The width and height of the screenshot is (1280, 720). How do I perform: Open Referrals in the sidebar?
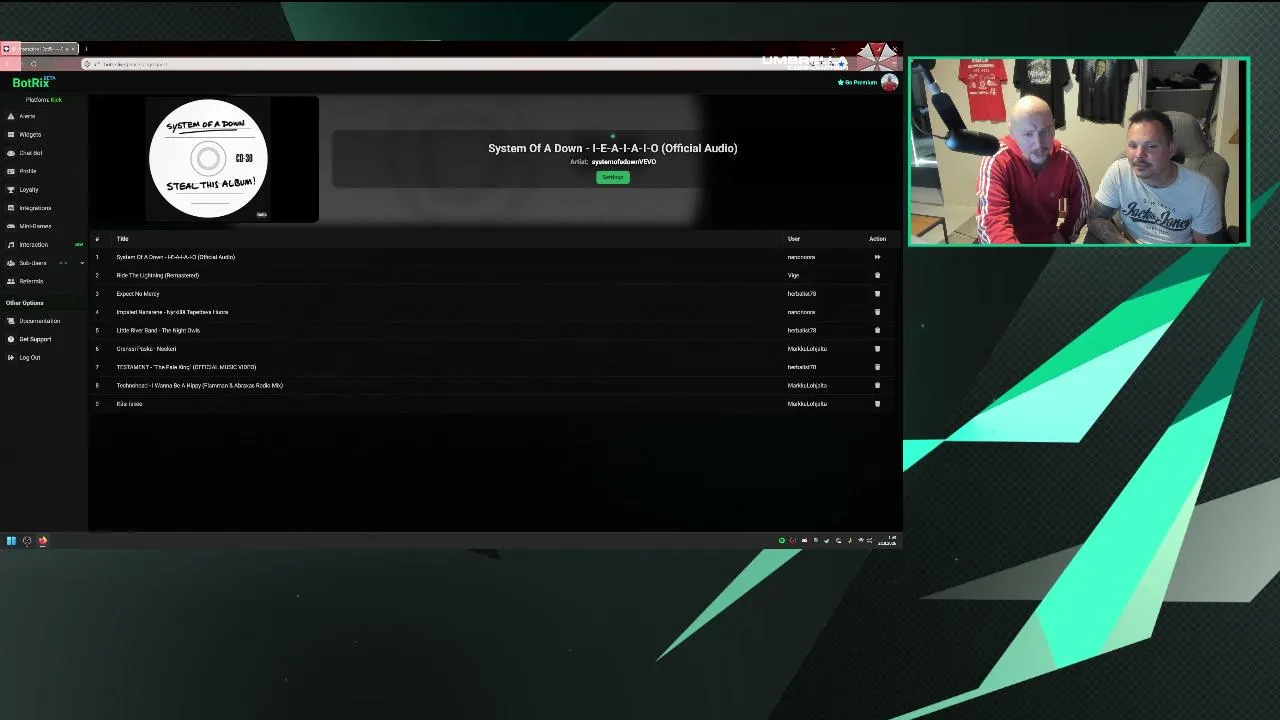(x=31, y=281)
